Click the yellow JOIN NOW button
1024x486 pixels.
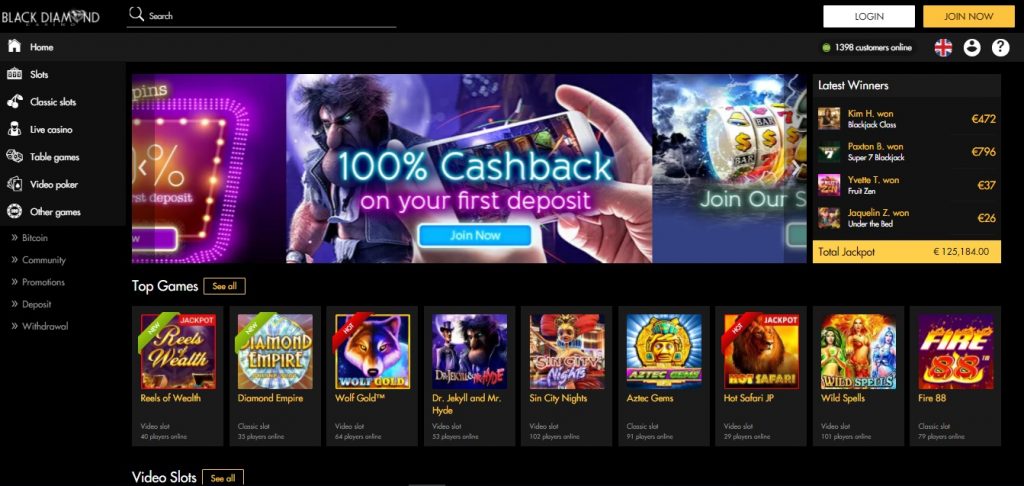pyautogui.click(x=968, y=16)
